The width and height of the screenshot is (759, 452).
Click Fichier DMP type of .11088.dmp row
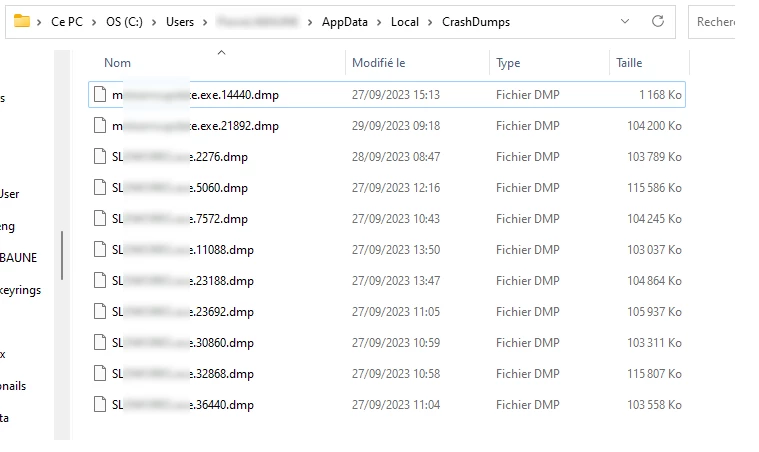pyautogui.click(x=528, y=250)
